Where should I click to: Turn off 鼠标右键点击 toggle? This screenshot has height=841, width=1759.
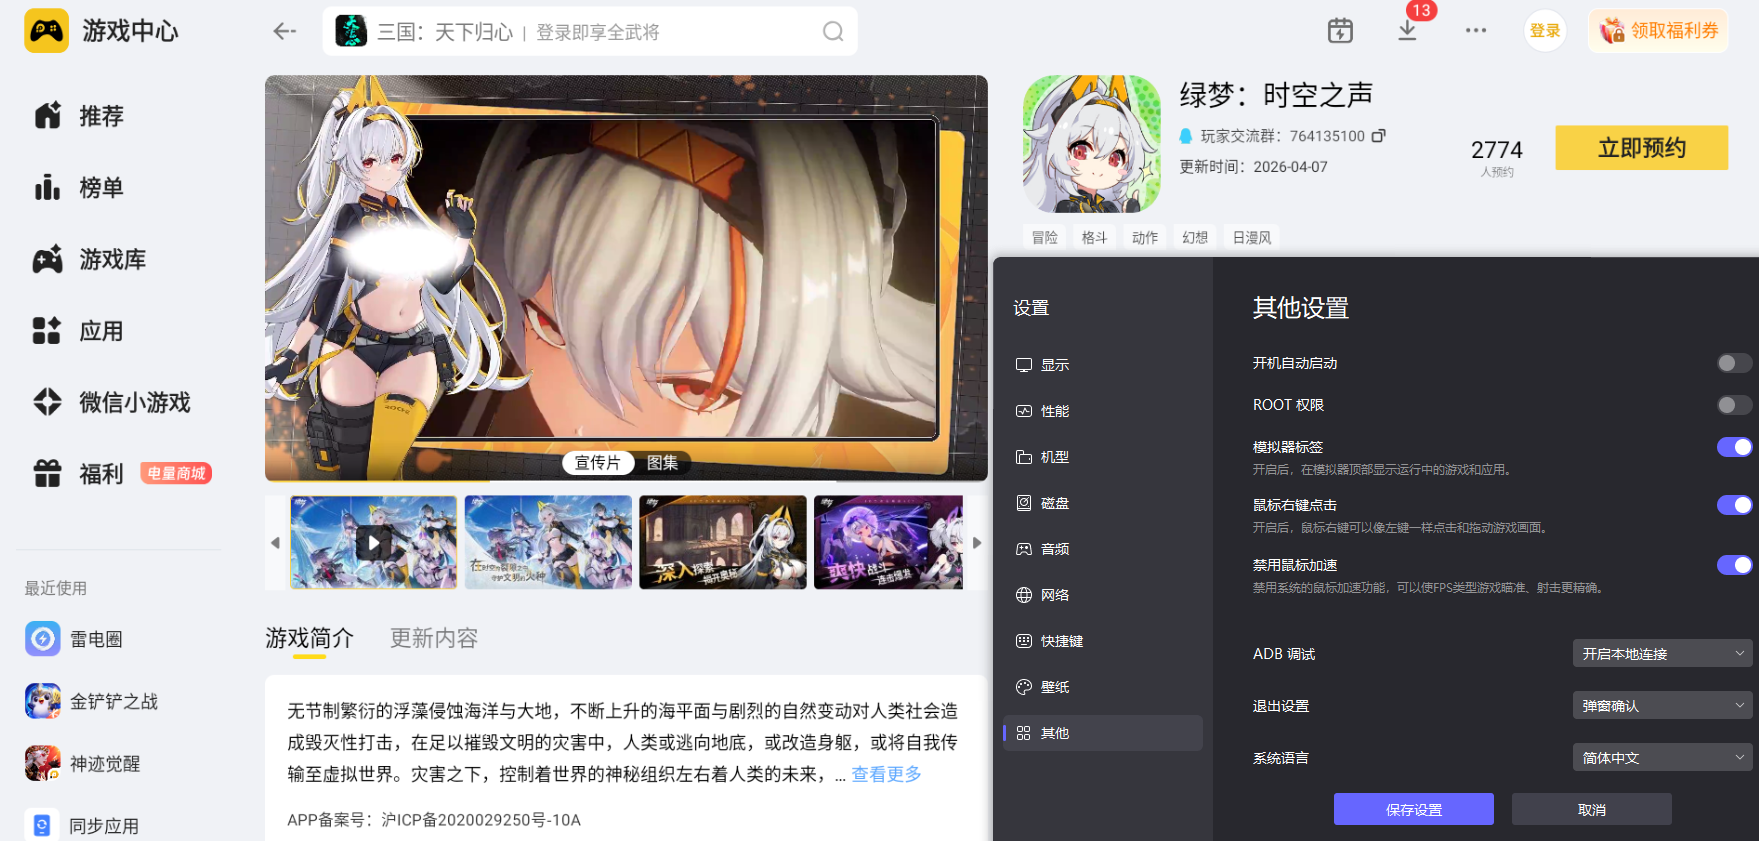coord(1734,505)
